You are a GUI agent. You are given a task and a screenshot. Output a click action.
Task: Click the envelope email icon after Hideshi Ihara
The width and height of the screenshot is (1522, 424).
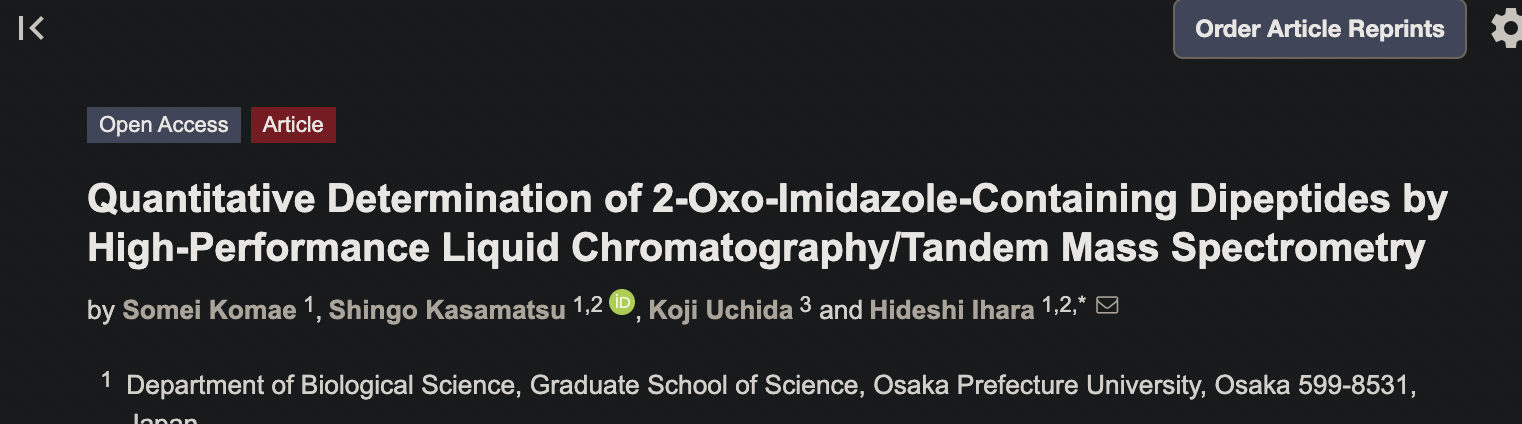[x=1107, y=306]
